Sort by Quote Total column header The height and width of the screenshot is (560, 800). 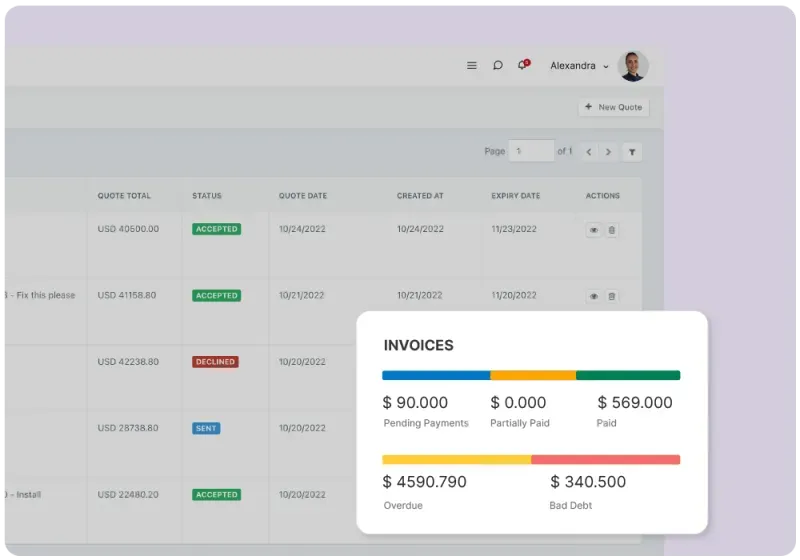(124, 196)
